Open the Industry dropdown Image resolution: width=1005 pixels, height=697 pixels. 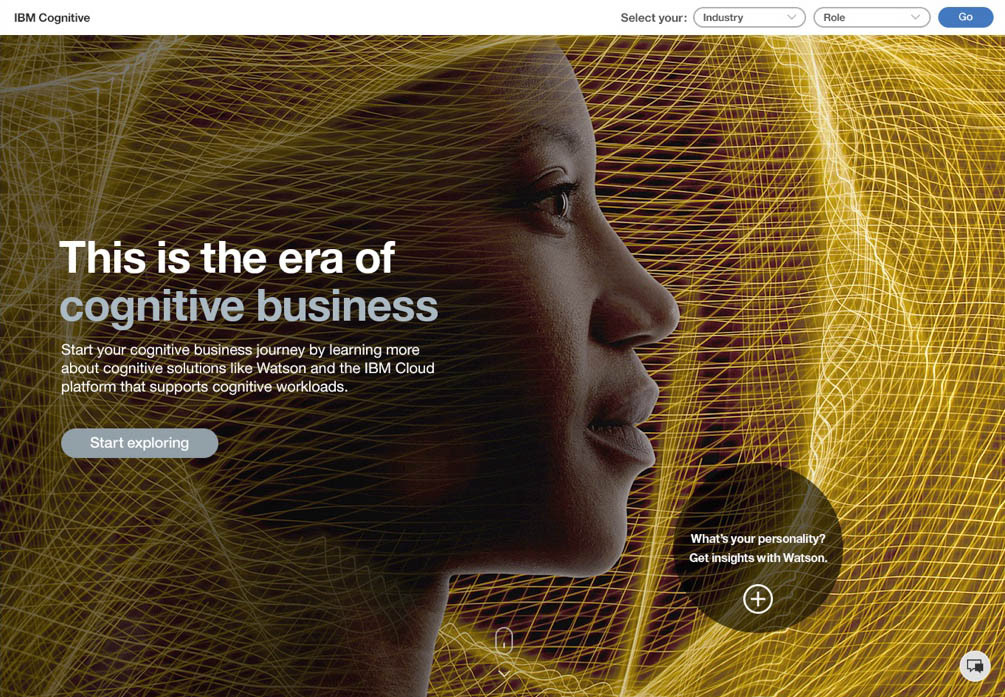click(749, 17)
